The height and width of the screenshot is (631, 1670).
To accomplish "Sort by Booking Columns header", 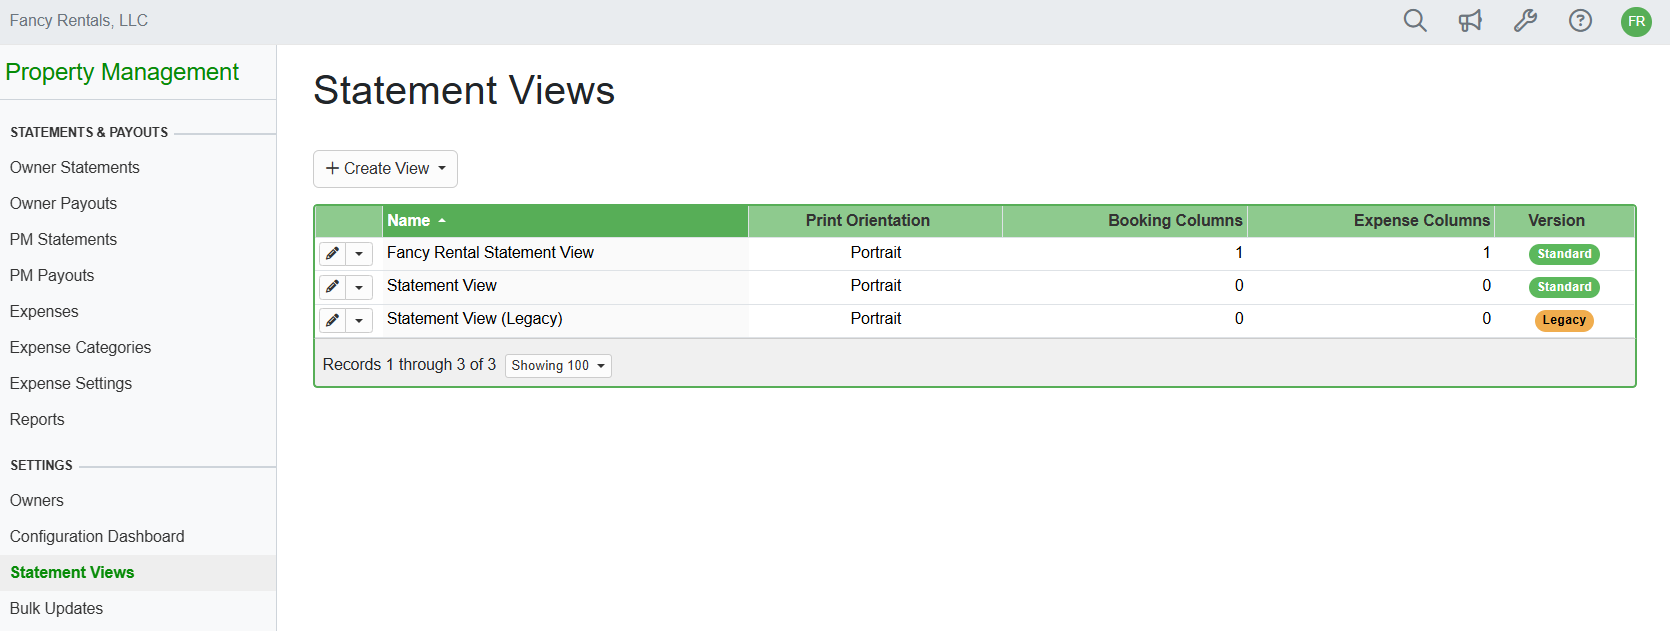I will click(x=1125, y=221).
